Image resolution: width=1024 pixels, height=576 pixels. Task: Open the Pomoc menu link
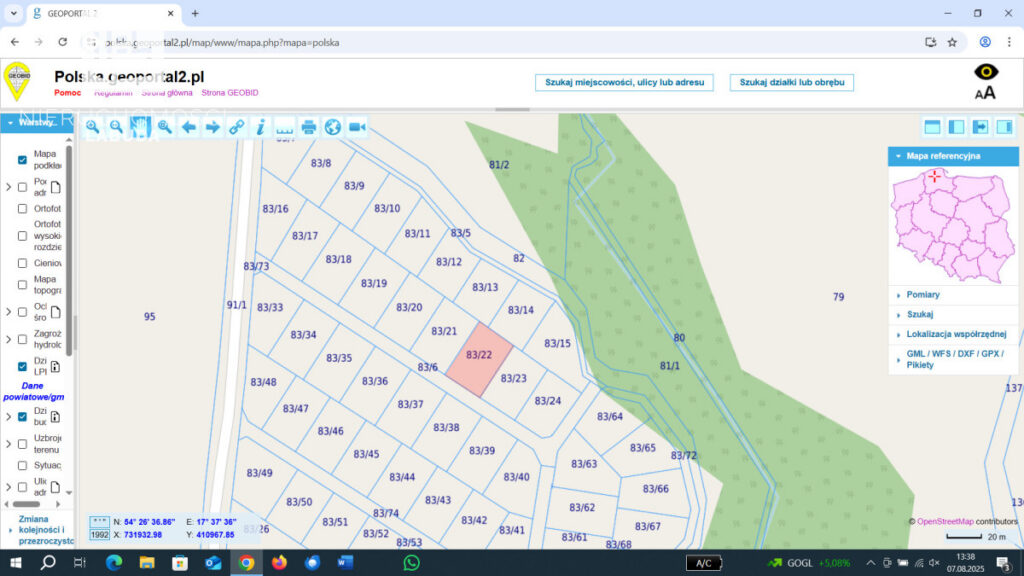coord(68,92)
